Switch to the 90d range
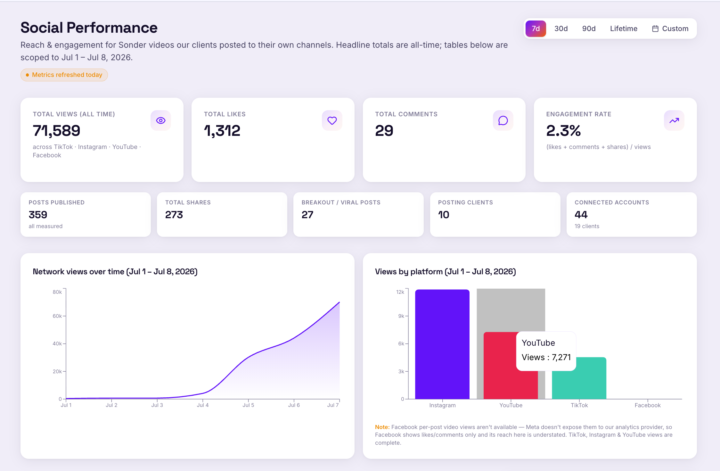This screenshot has height=471, width=720. coord(589,28)
